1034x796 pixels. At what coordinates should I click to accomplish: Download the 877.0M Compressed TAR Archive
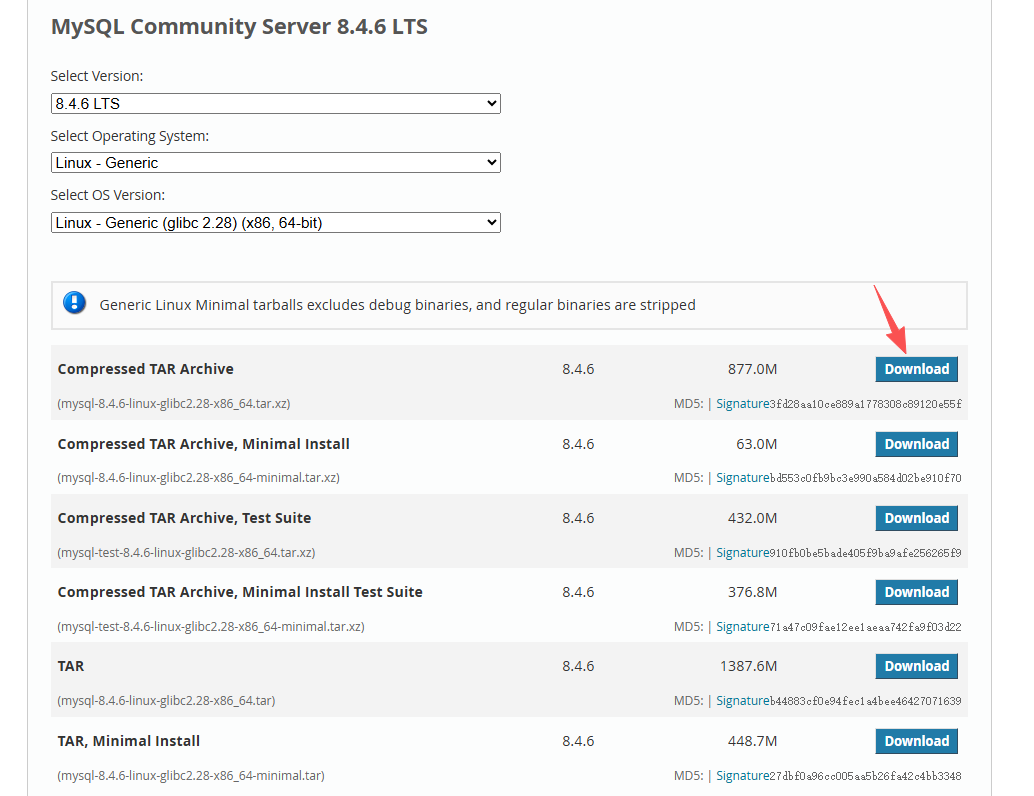click(x=917, y=369)
